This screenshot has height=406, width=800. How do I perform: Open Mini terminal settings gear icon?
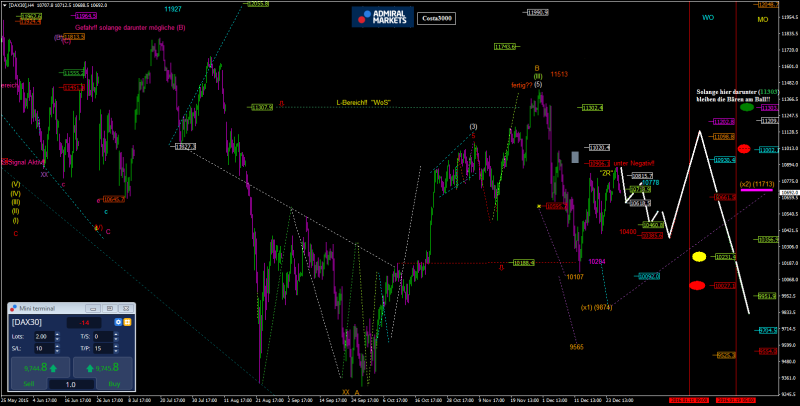[x=118, y=323]
